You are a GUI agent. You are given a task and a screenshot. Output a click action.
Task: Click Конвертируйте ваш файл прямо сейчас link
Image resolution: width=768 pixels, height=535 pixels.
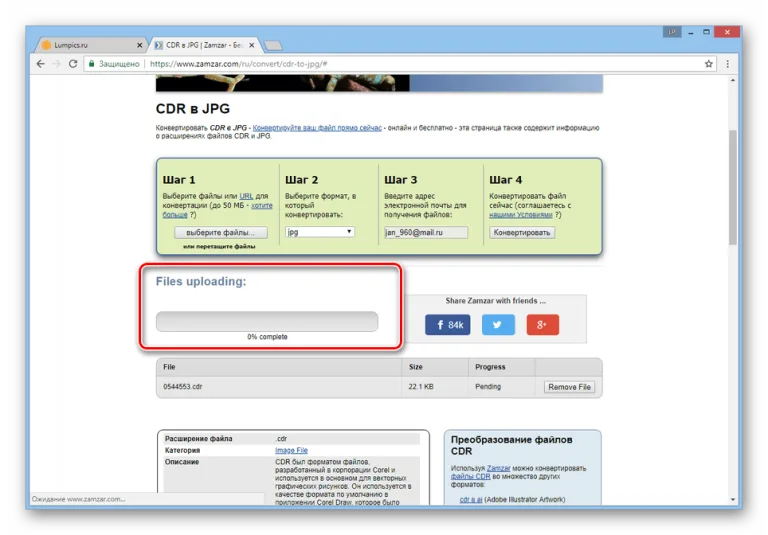317,128
